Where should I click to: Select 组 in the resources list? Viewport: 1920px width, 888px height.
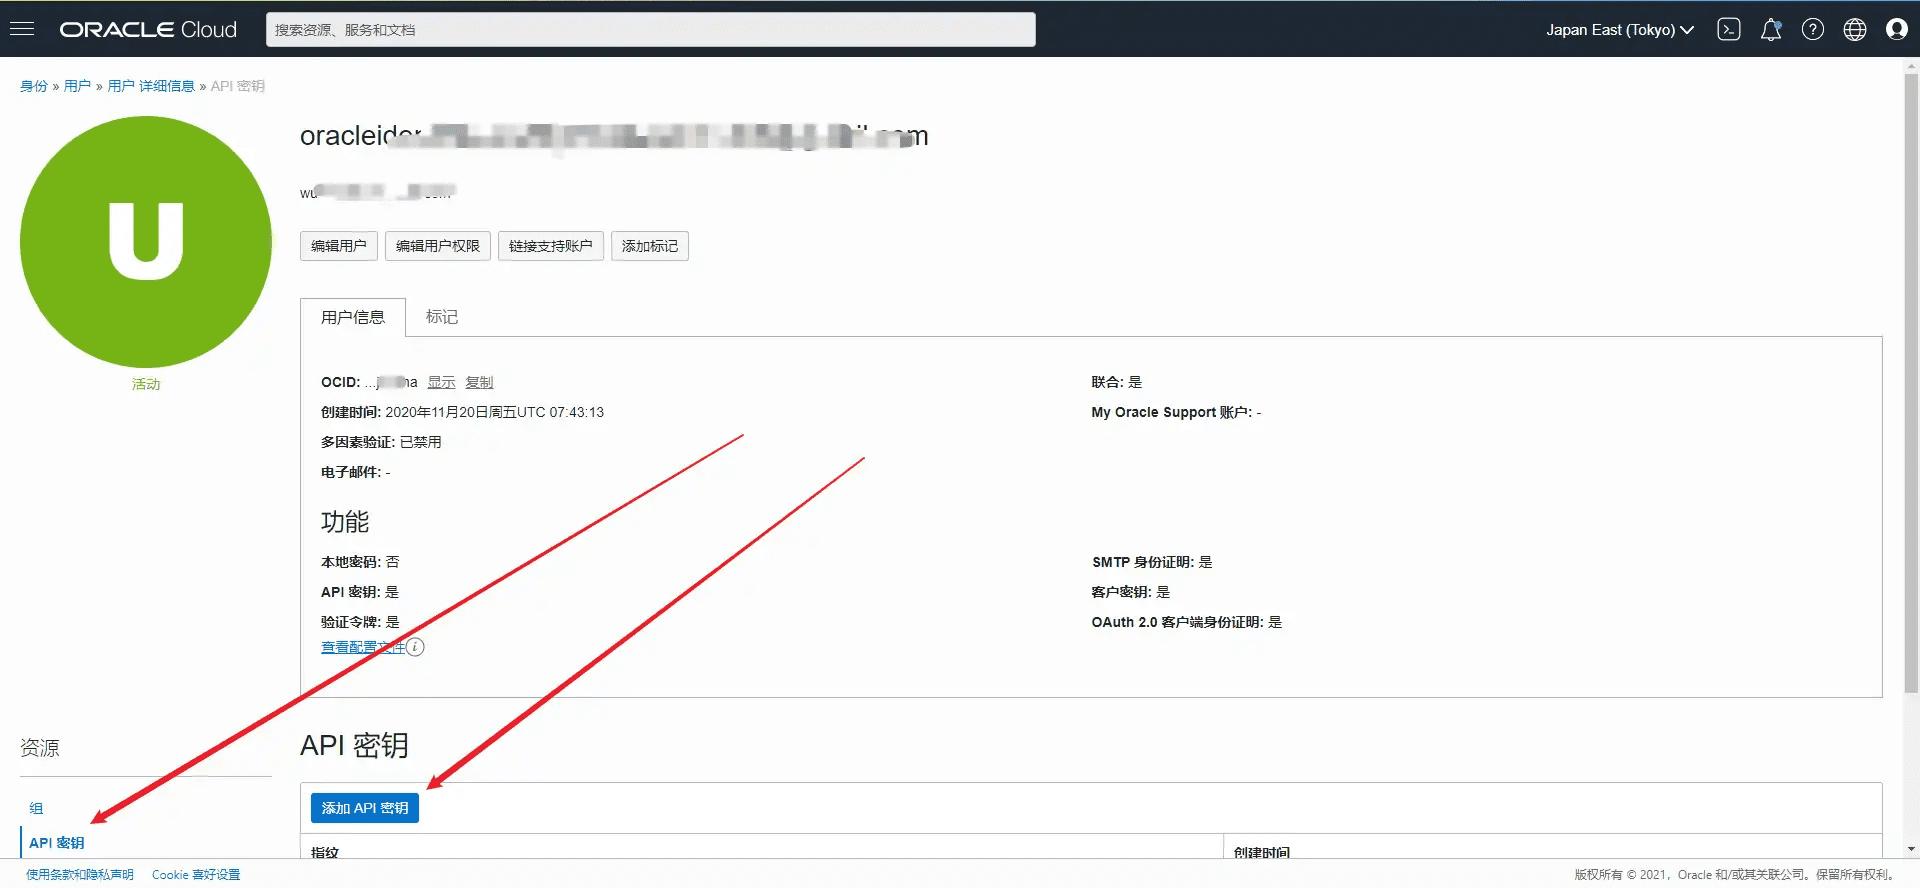[x=36, y=808]
